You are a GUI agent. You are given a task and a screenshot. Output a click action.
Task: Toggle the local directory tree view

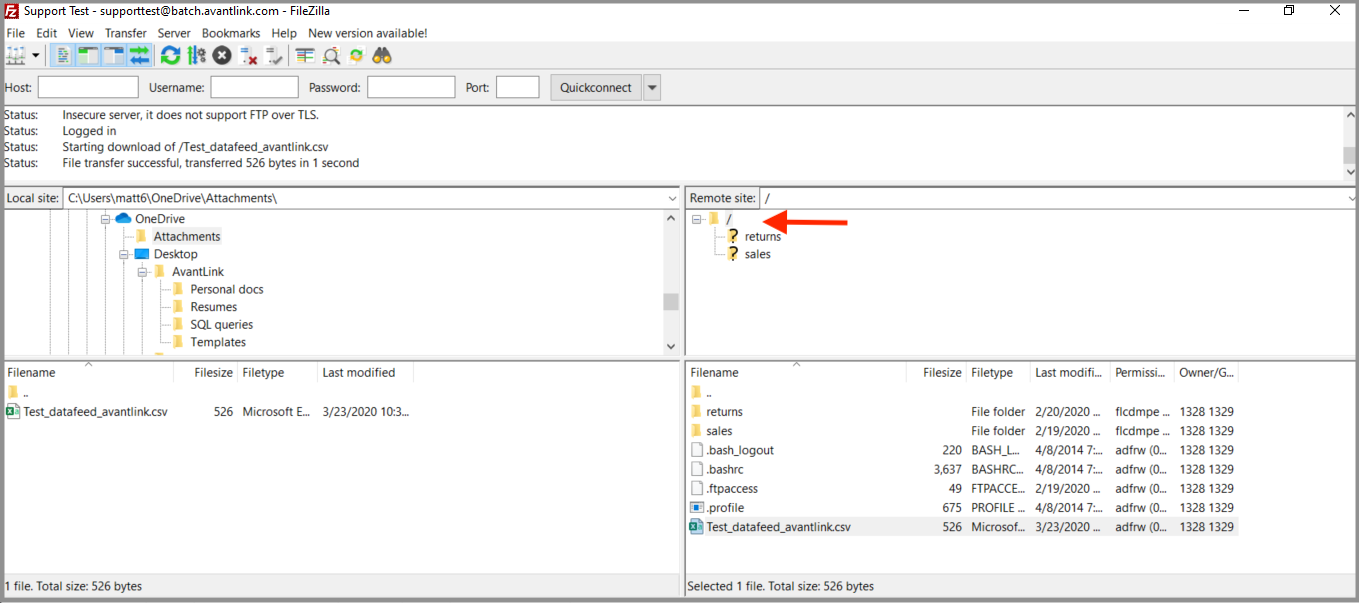point(88,56)
